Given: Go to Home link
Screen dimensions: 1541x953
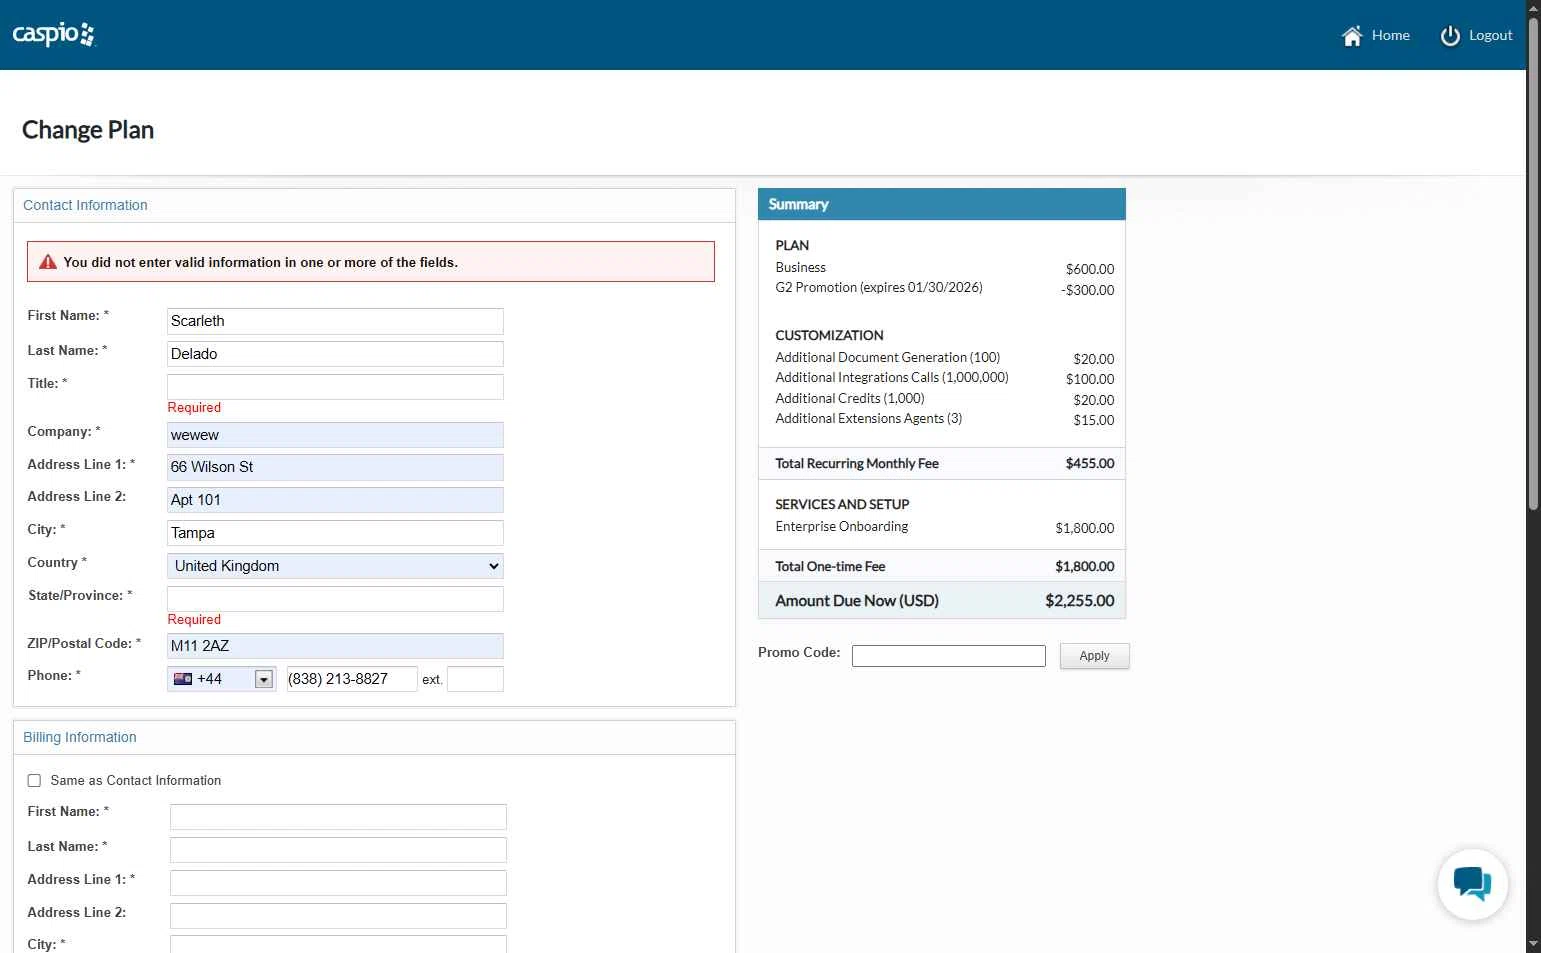Looking at the screenshot, I should tap(1390, 35).
